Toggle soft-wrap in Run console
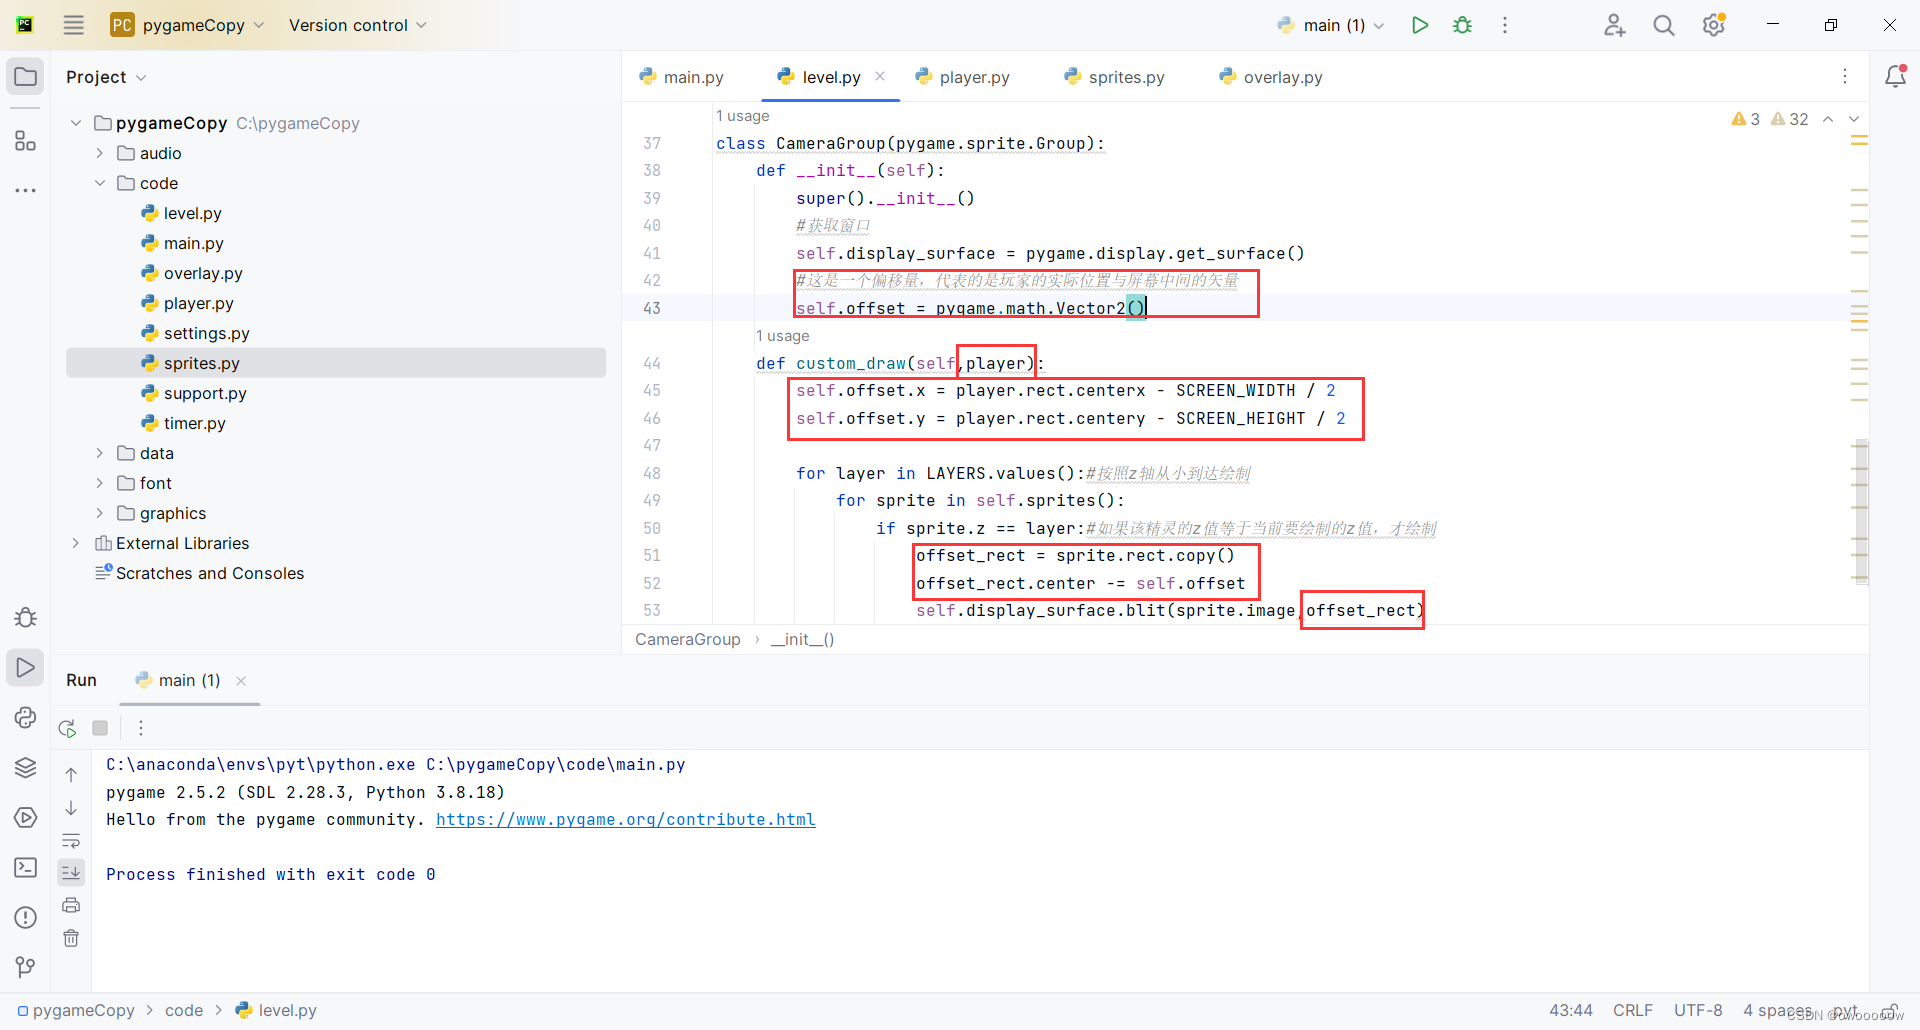Screen dimensions: 1920x1030 coord(71,840)
